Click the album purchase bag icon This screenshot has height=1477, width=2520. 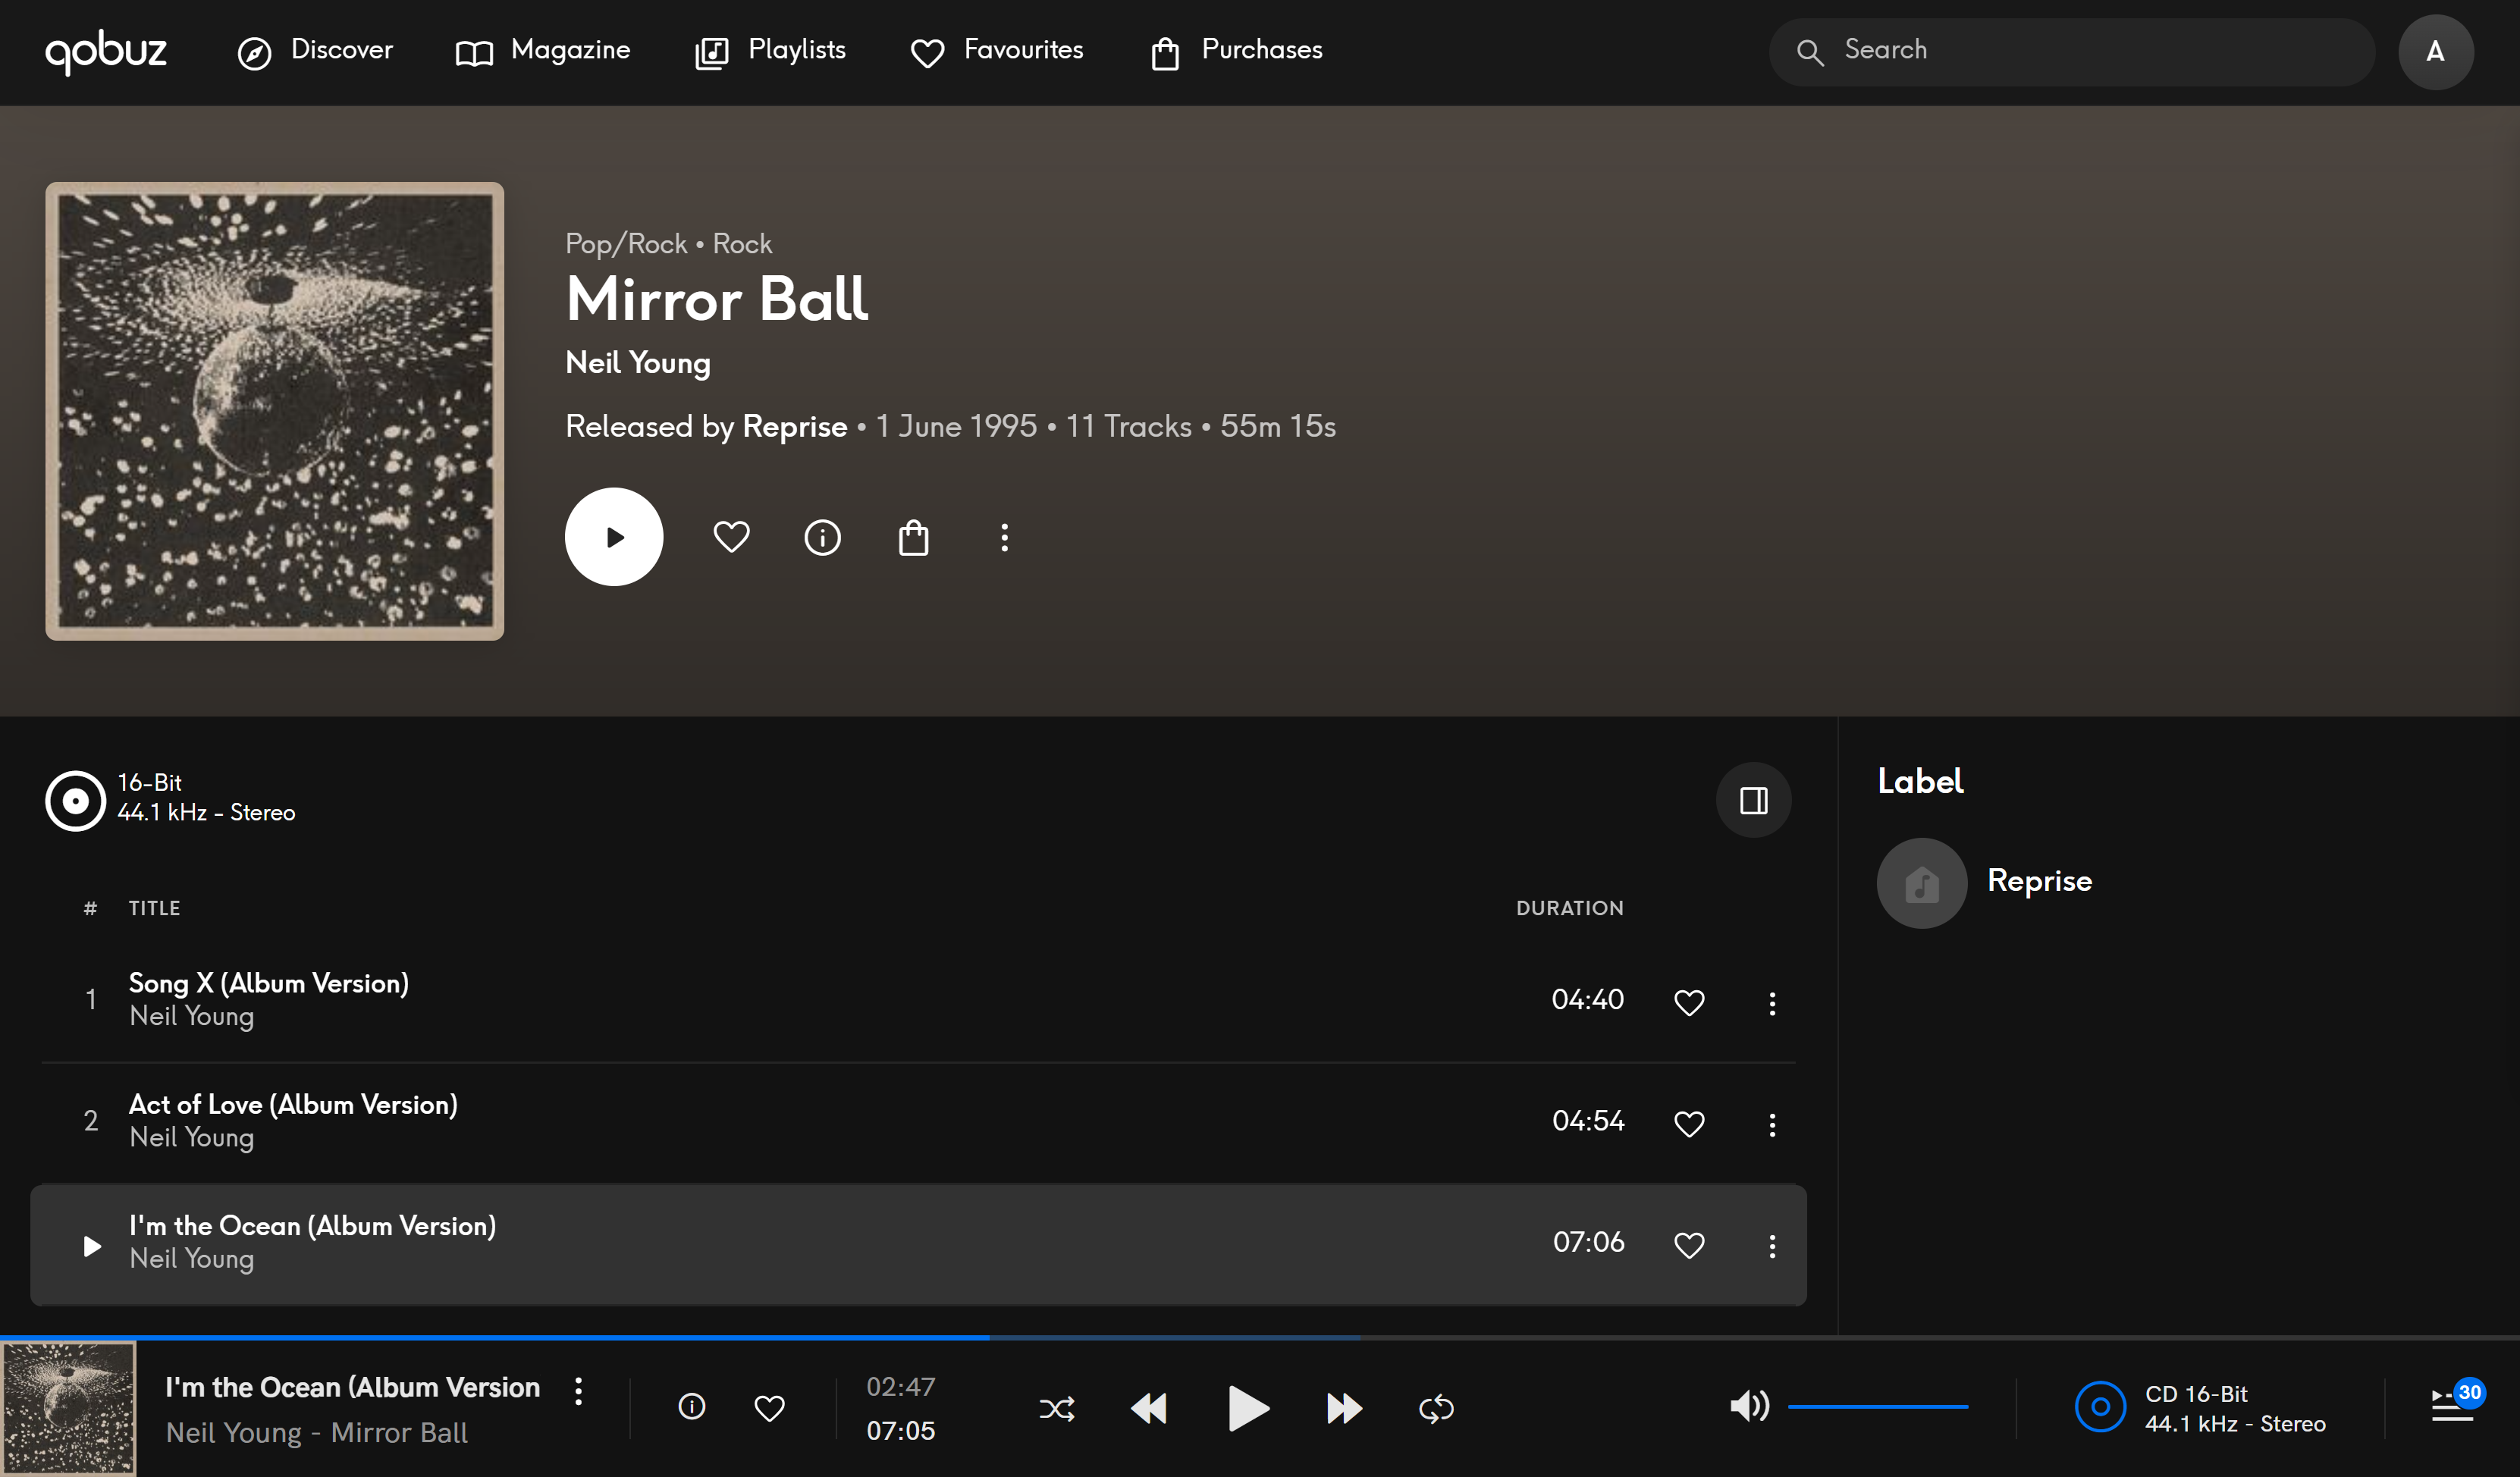coord(914,537)
